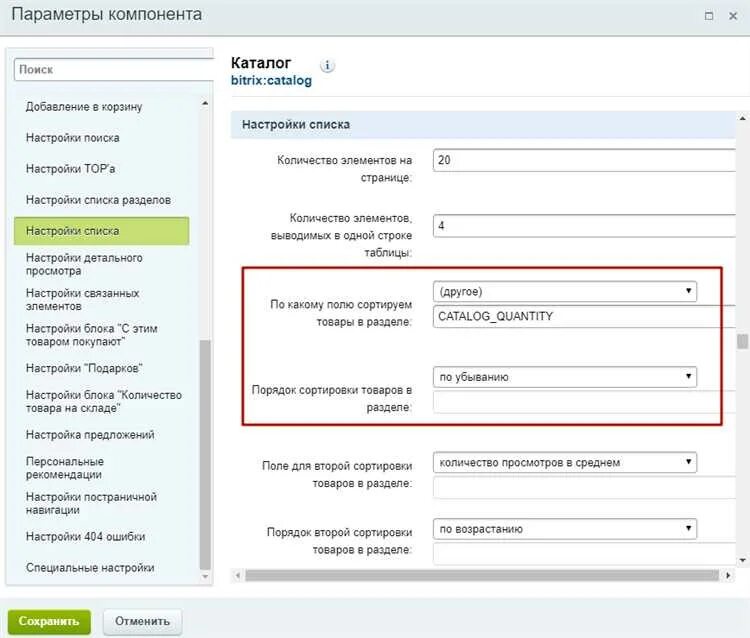Open Настройки поиска section
This screenshot has height=638, width=750.
(x=73, y=138)
